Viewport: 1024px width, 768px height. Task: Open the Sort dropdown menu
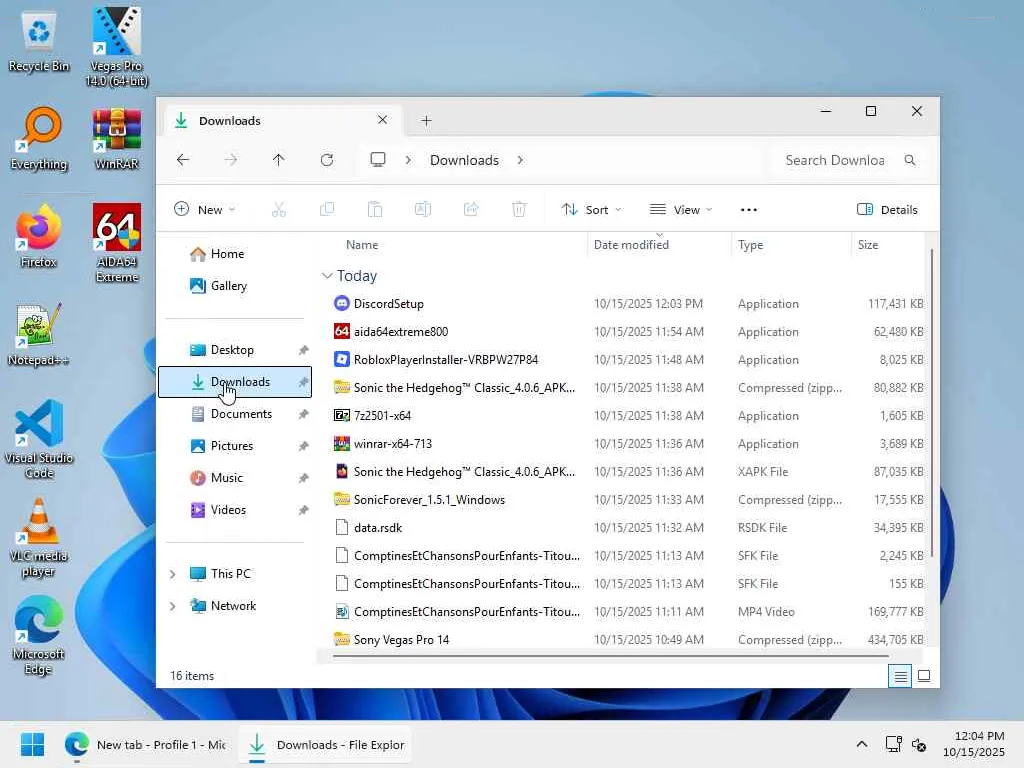(x=592, y=210)
